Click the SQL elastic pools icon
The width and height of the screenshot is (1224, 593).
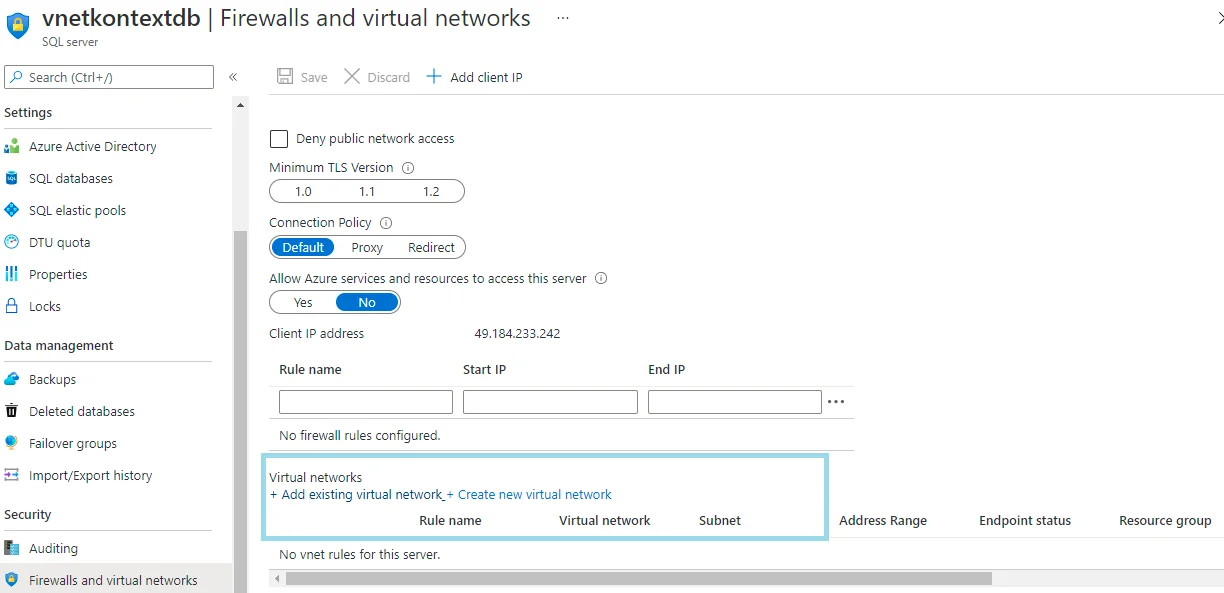point(12,211)
